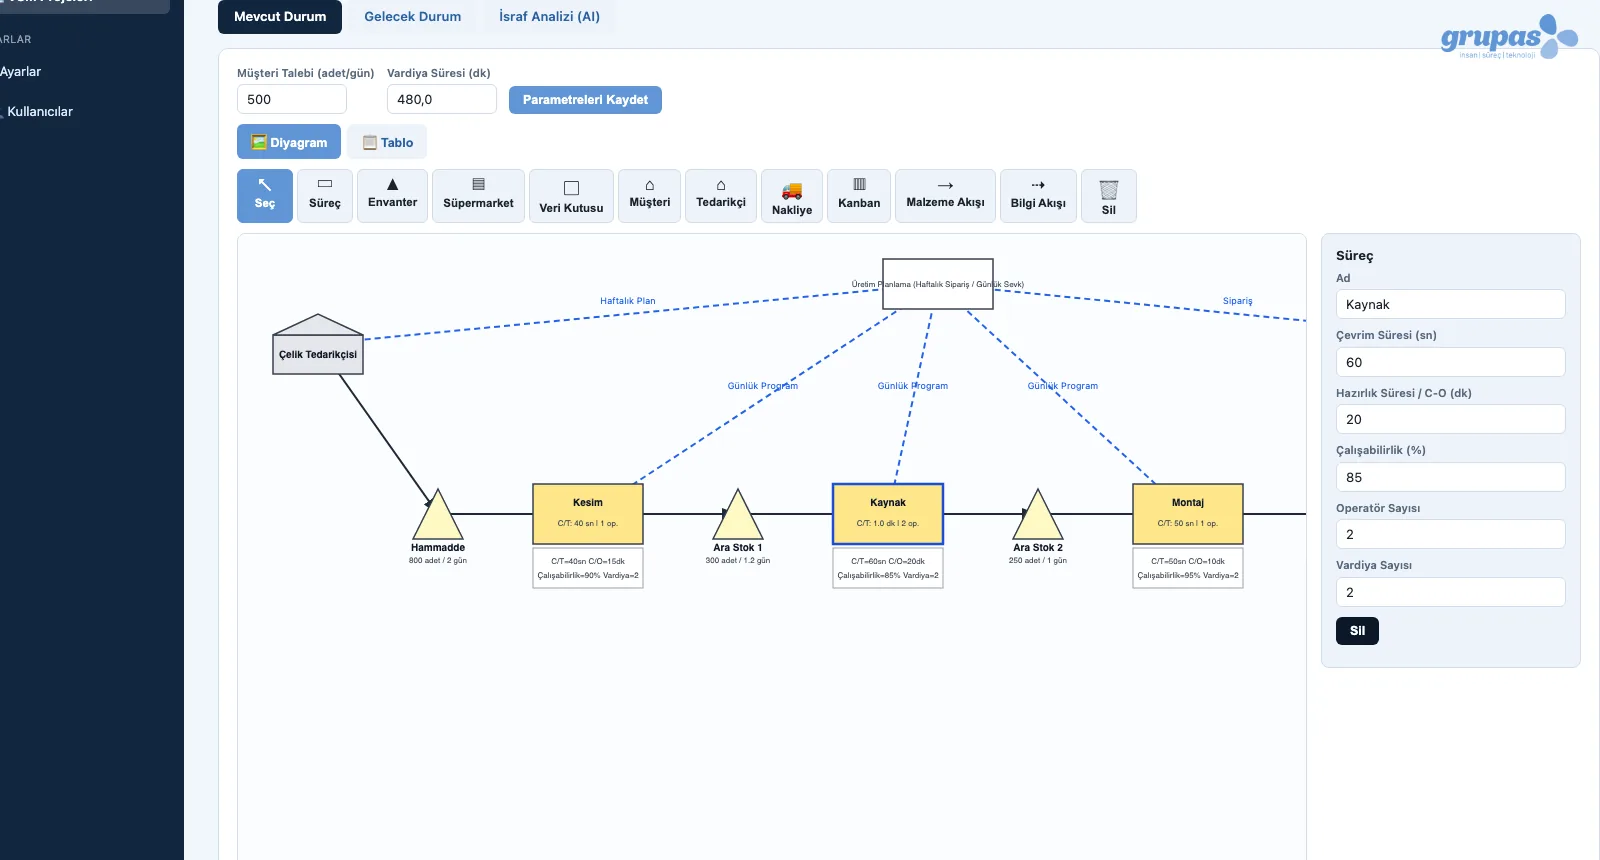Image resolution: width=1600 pixels, height=860 pixels.
Task: Switch to Tablo view
Action: [x=387, y=142]
